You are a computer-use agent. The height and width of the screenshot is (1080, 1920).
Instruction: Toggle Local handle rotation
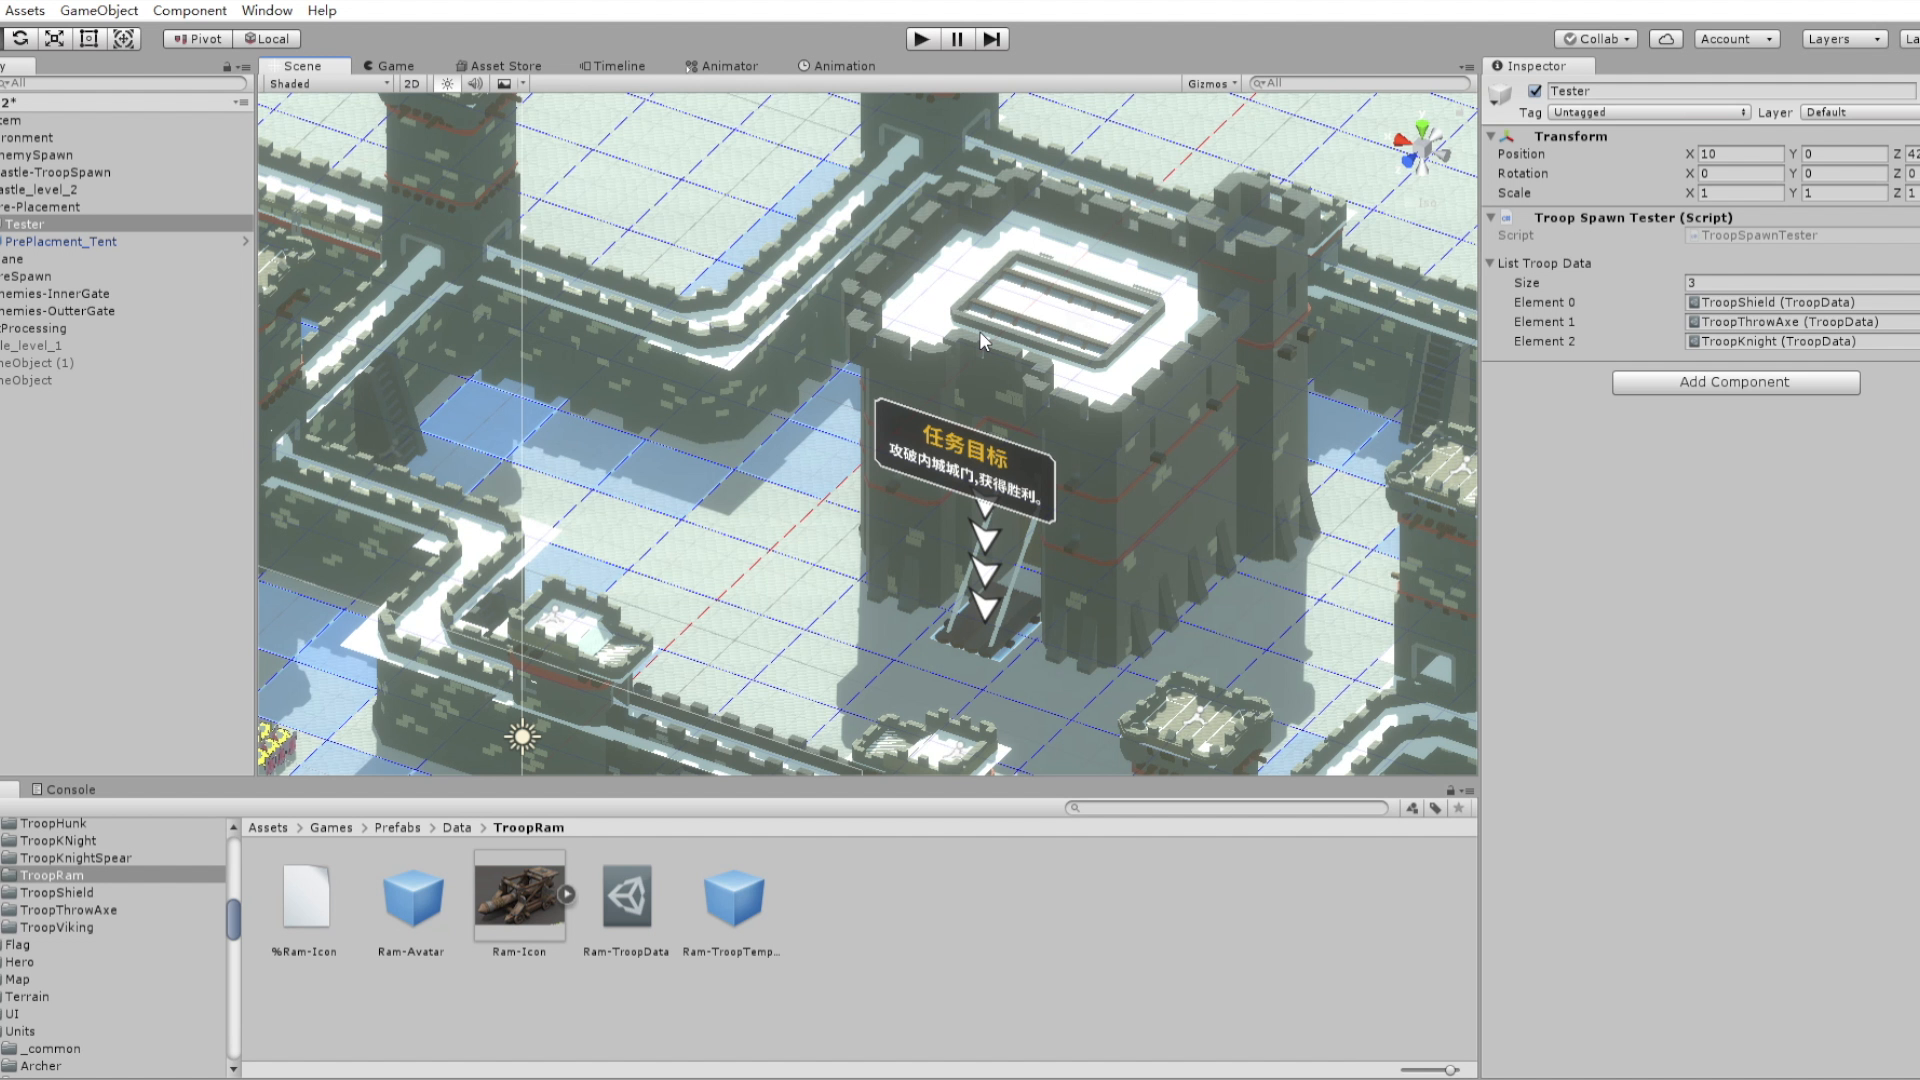click(x=267, y=39)
